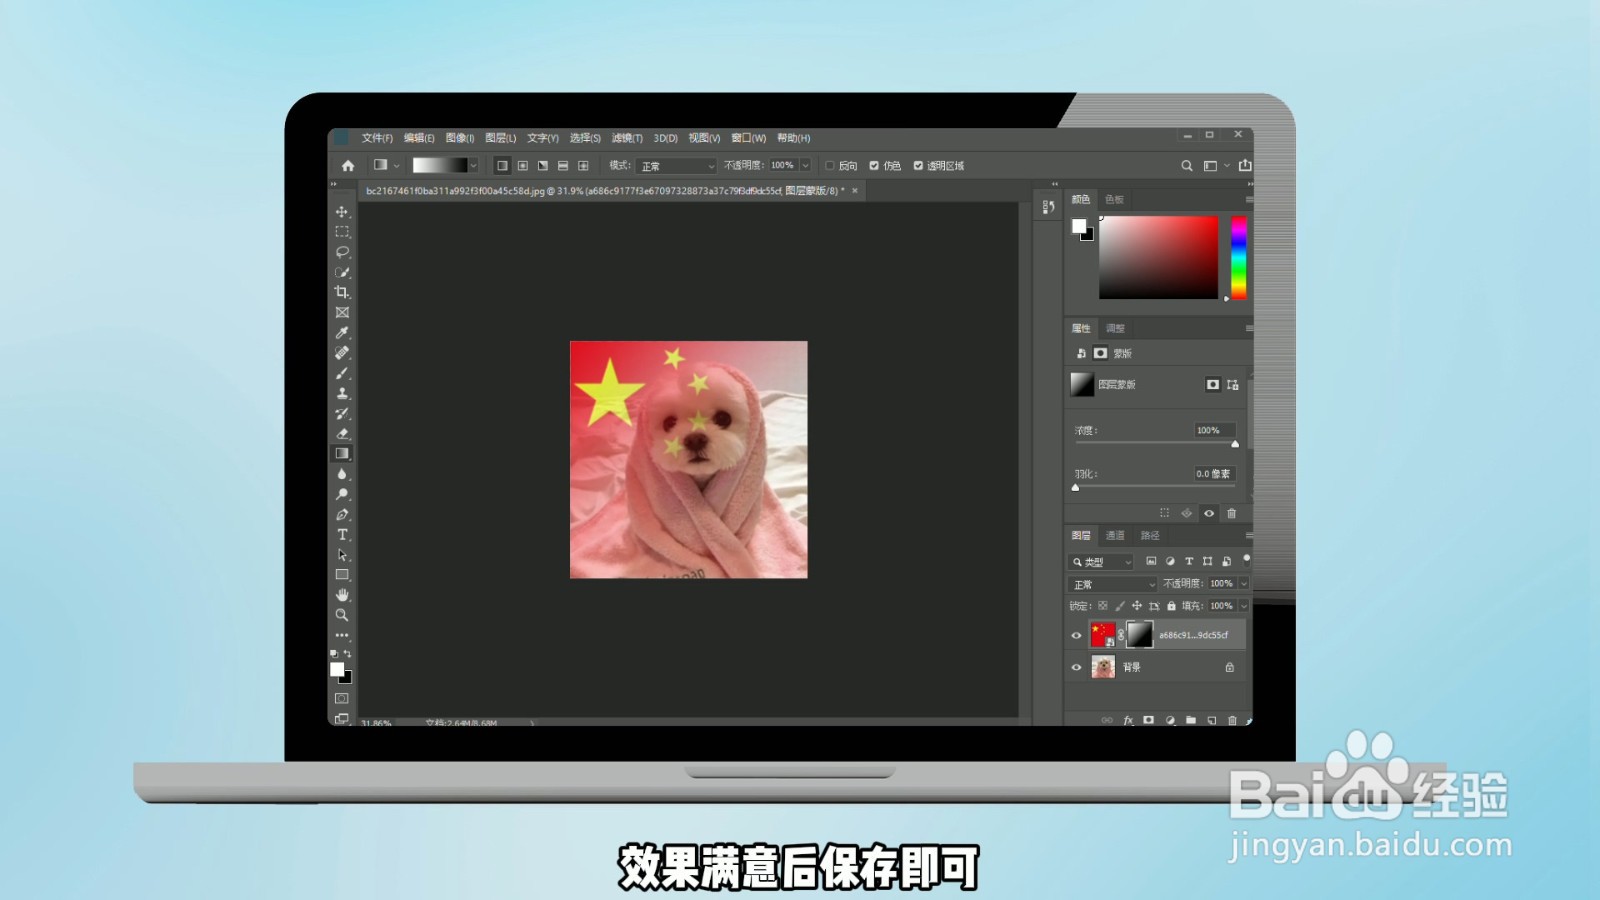Image resolution: width=1600 pixels, height=900 pixels.
Task: Open the gradient picker dropdown arrow
Action: [x=473, y=166]
